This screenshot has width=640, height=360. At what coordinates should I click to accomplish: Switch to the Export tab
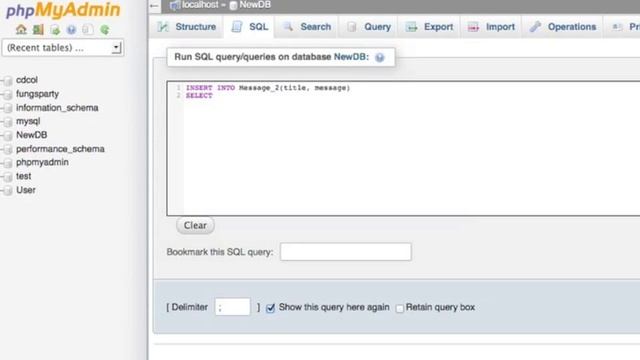click(429, 27)
